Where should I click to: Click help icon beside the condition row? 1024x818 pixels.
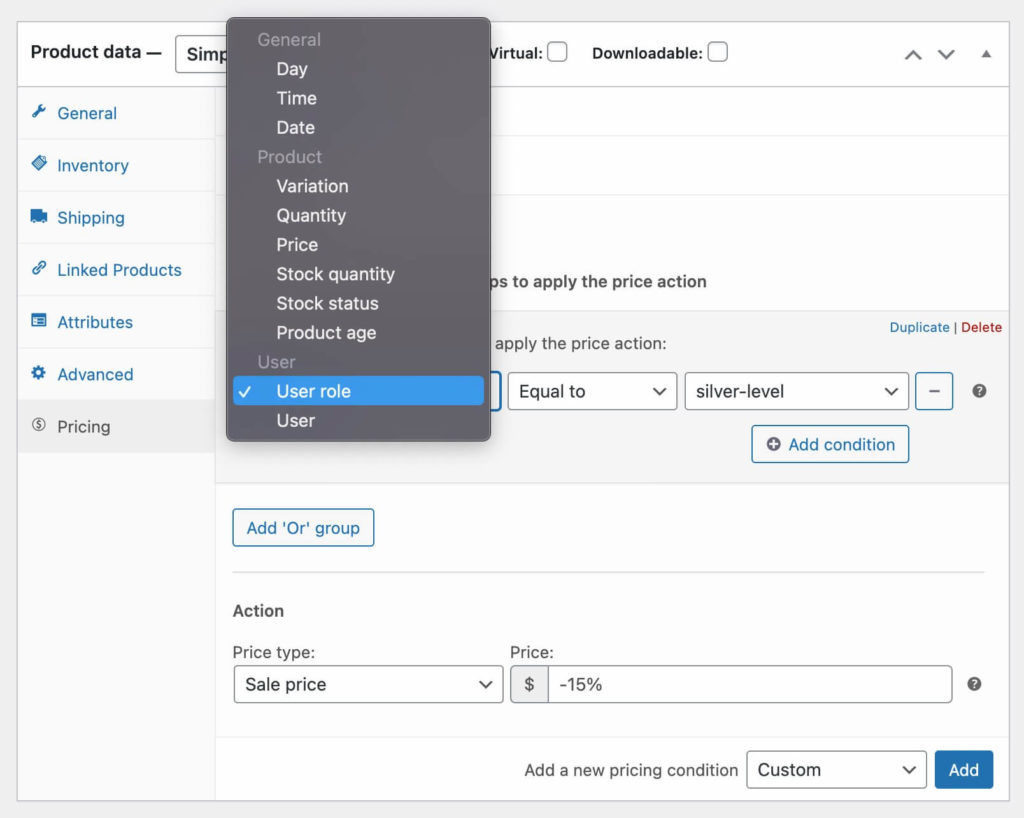[x=979, y=391]
